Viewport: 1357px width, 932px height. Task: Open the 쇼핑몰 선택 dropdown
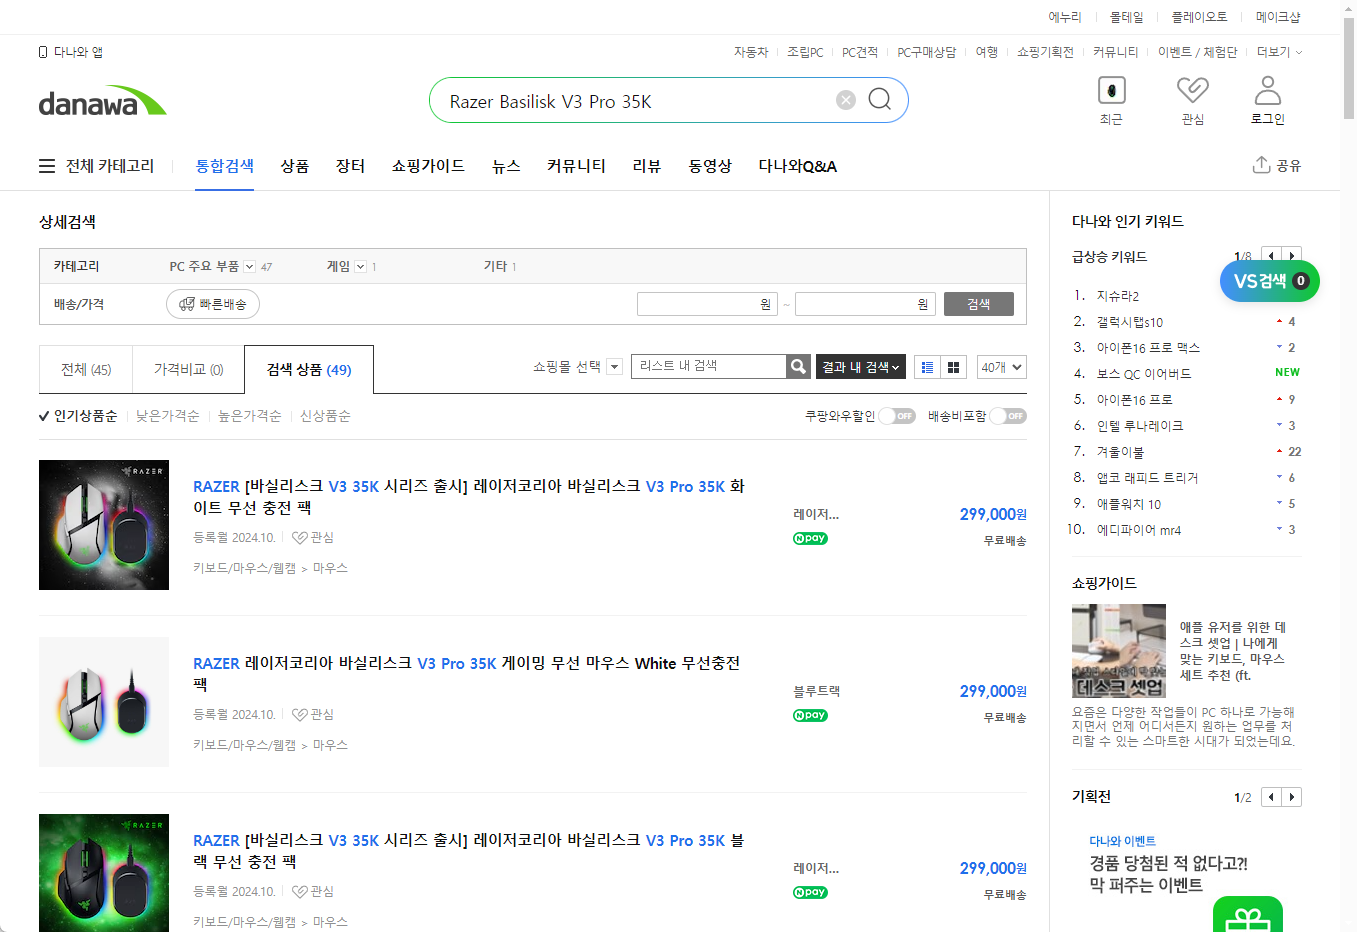615,367
